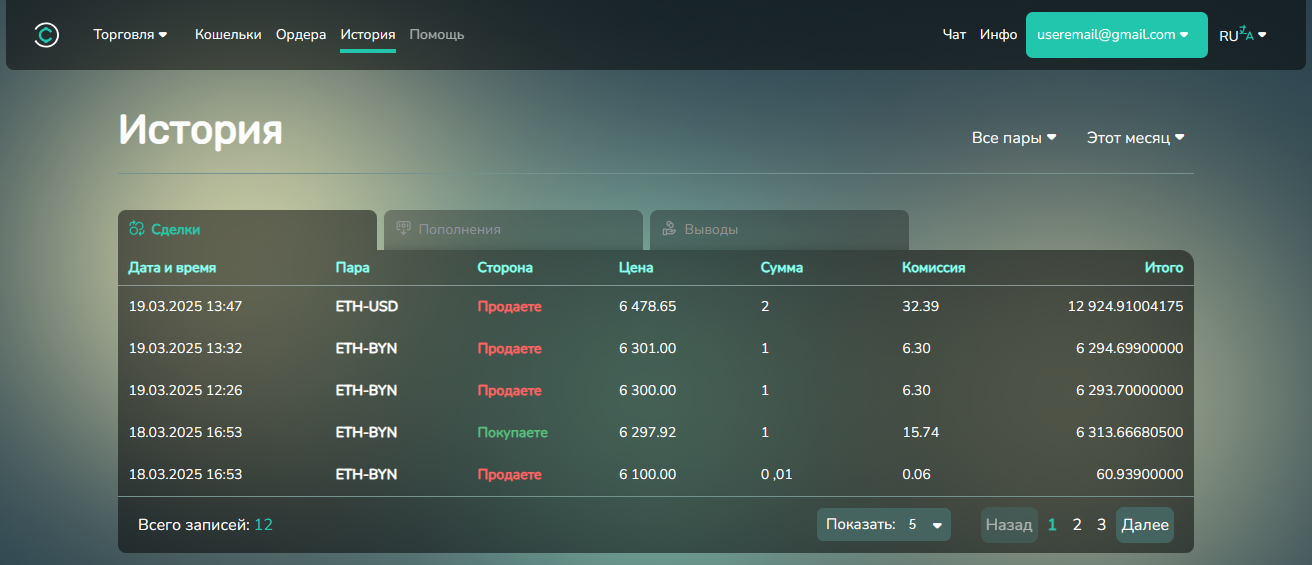Switch language with RU translate icon

(1242, 35)
